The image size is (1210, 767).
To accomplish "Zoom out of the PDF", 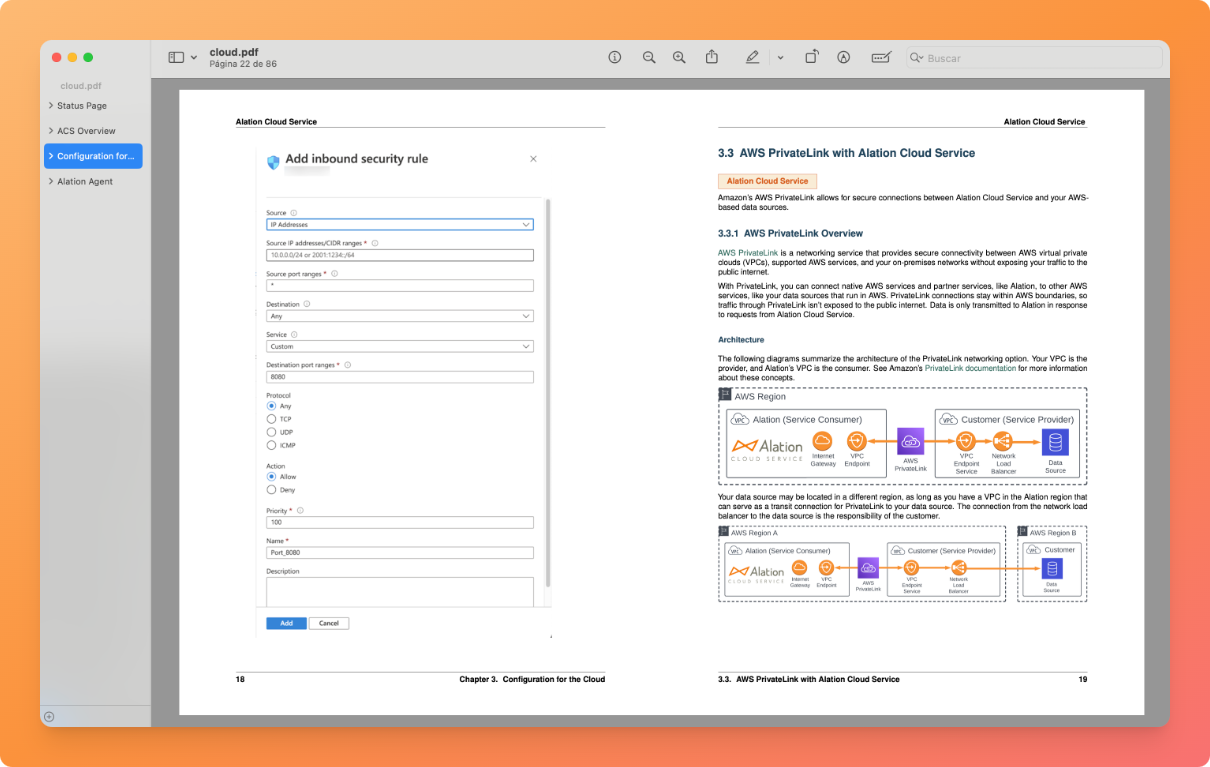I will tap(649, 58).
